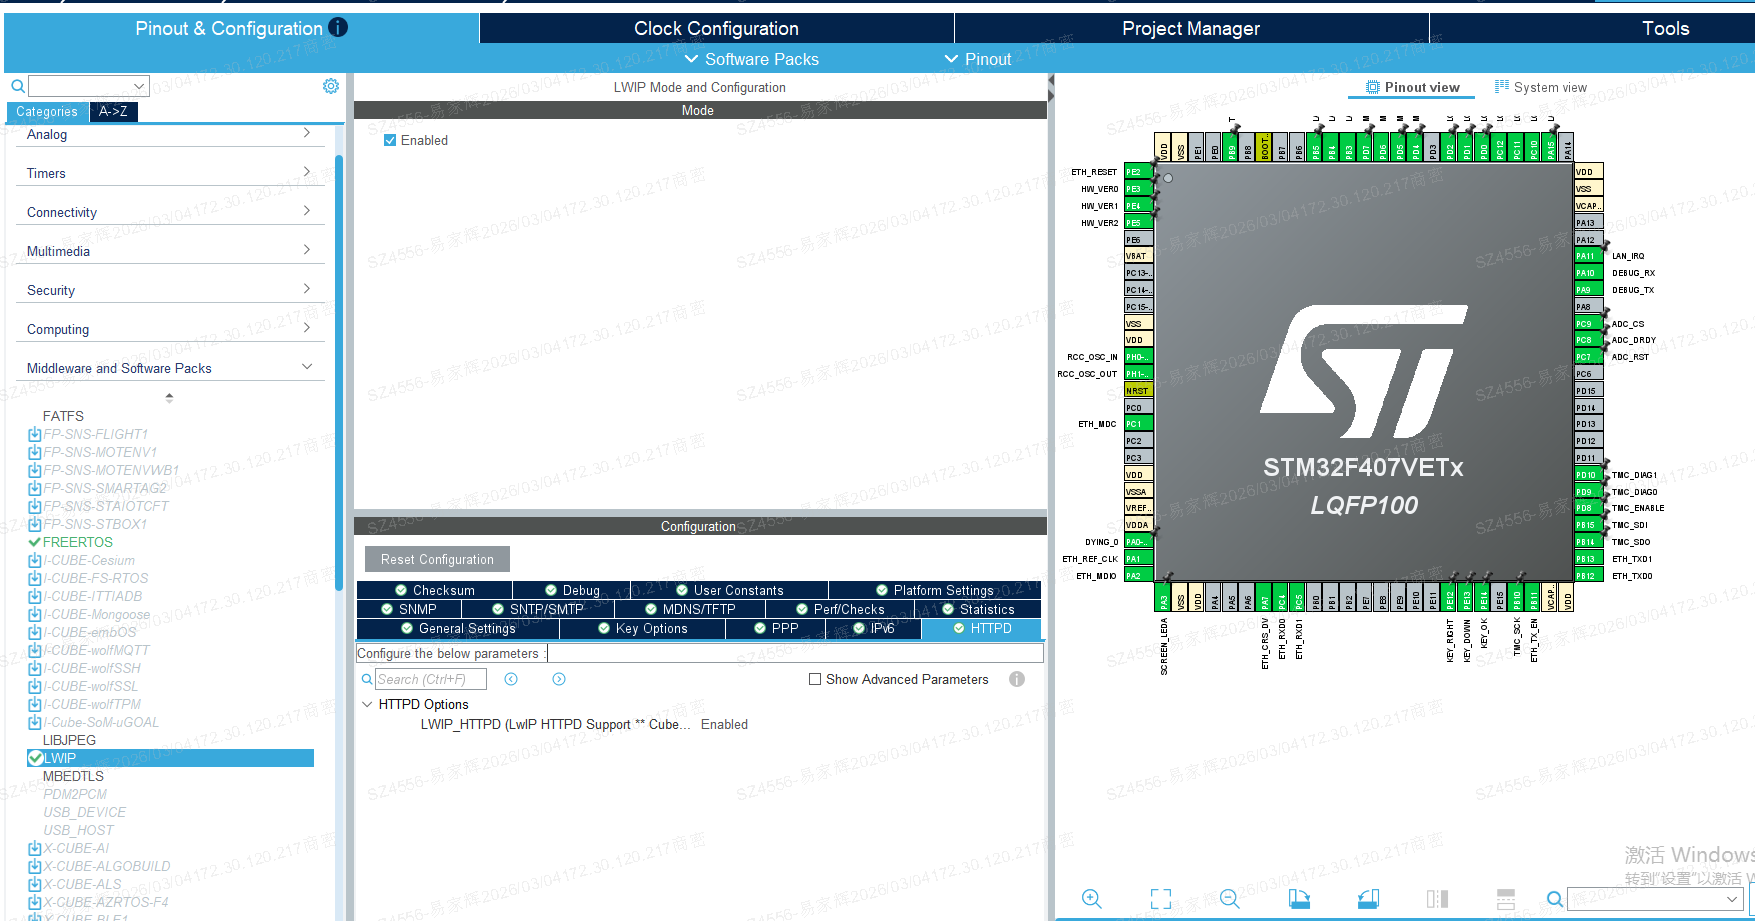
Task: Collapse Middleware and Software Packs category
Action: (306, 367)
